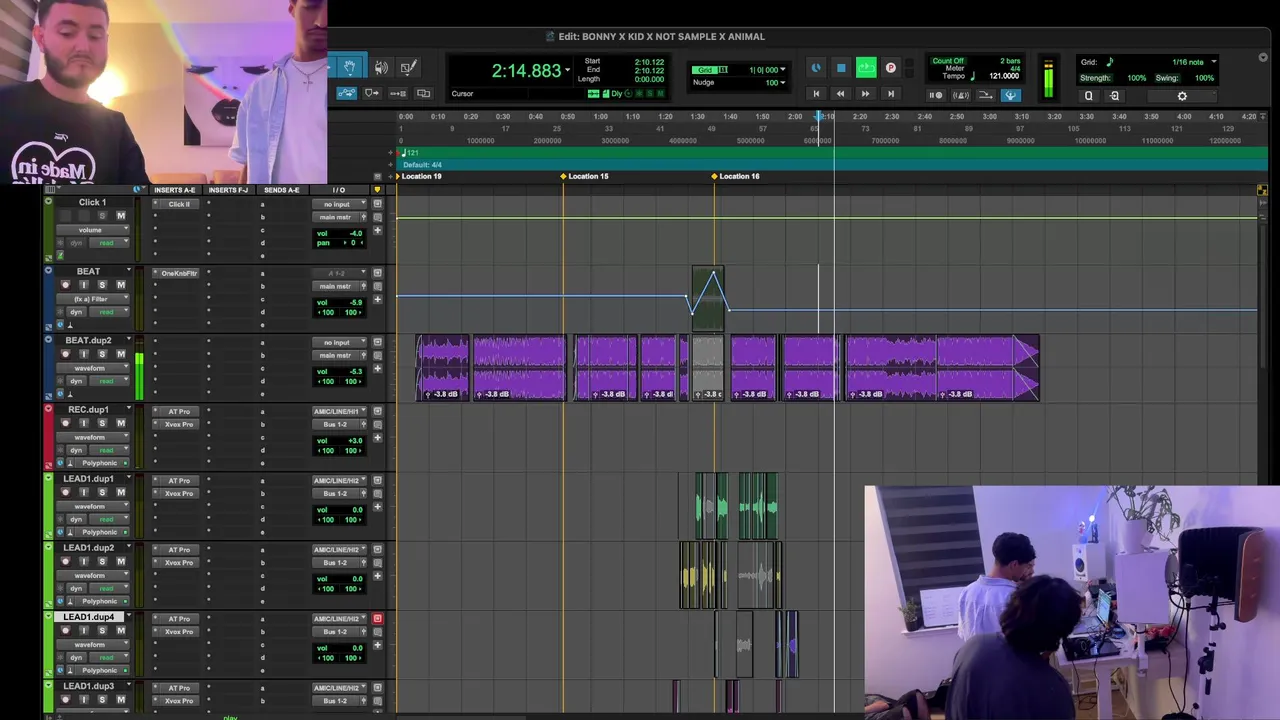The height and width of the screenshot is (720, 1280).
Task: Click the Stop transport button
Action: tap(841, 68)
